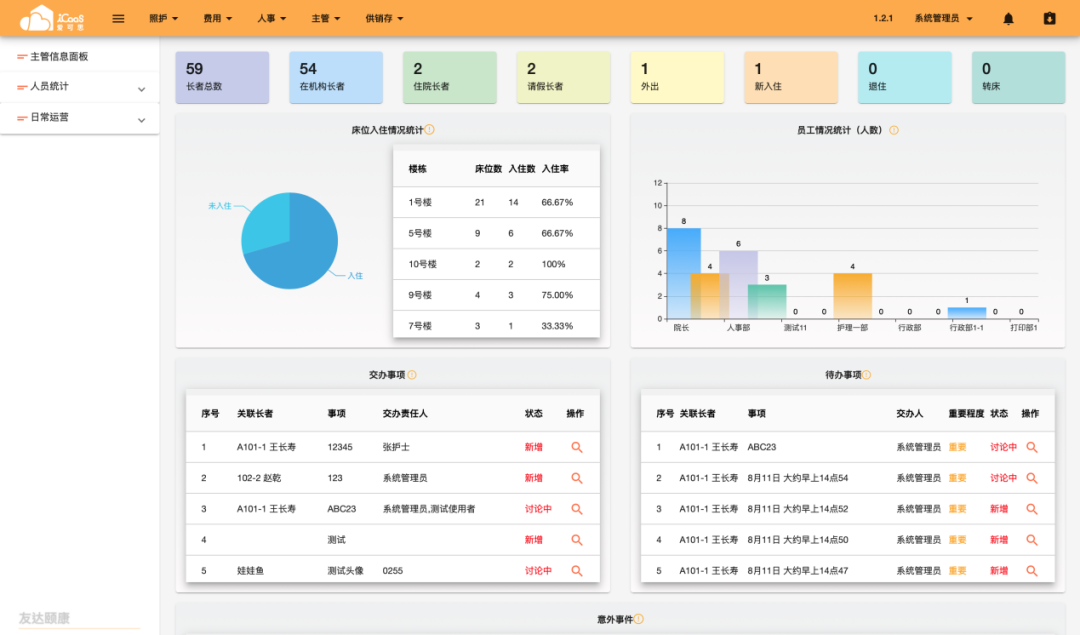The width and height of the screenshot is (1080, 635).
Task: Open the notifications bell icon
Action: pyautogui.click(x=1008, y=18)
